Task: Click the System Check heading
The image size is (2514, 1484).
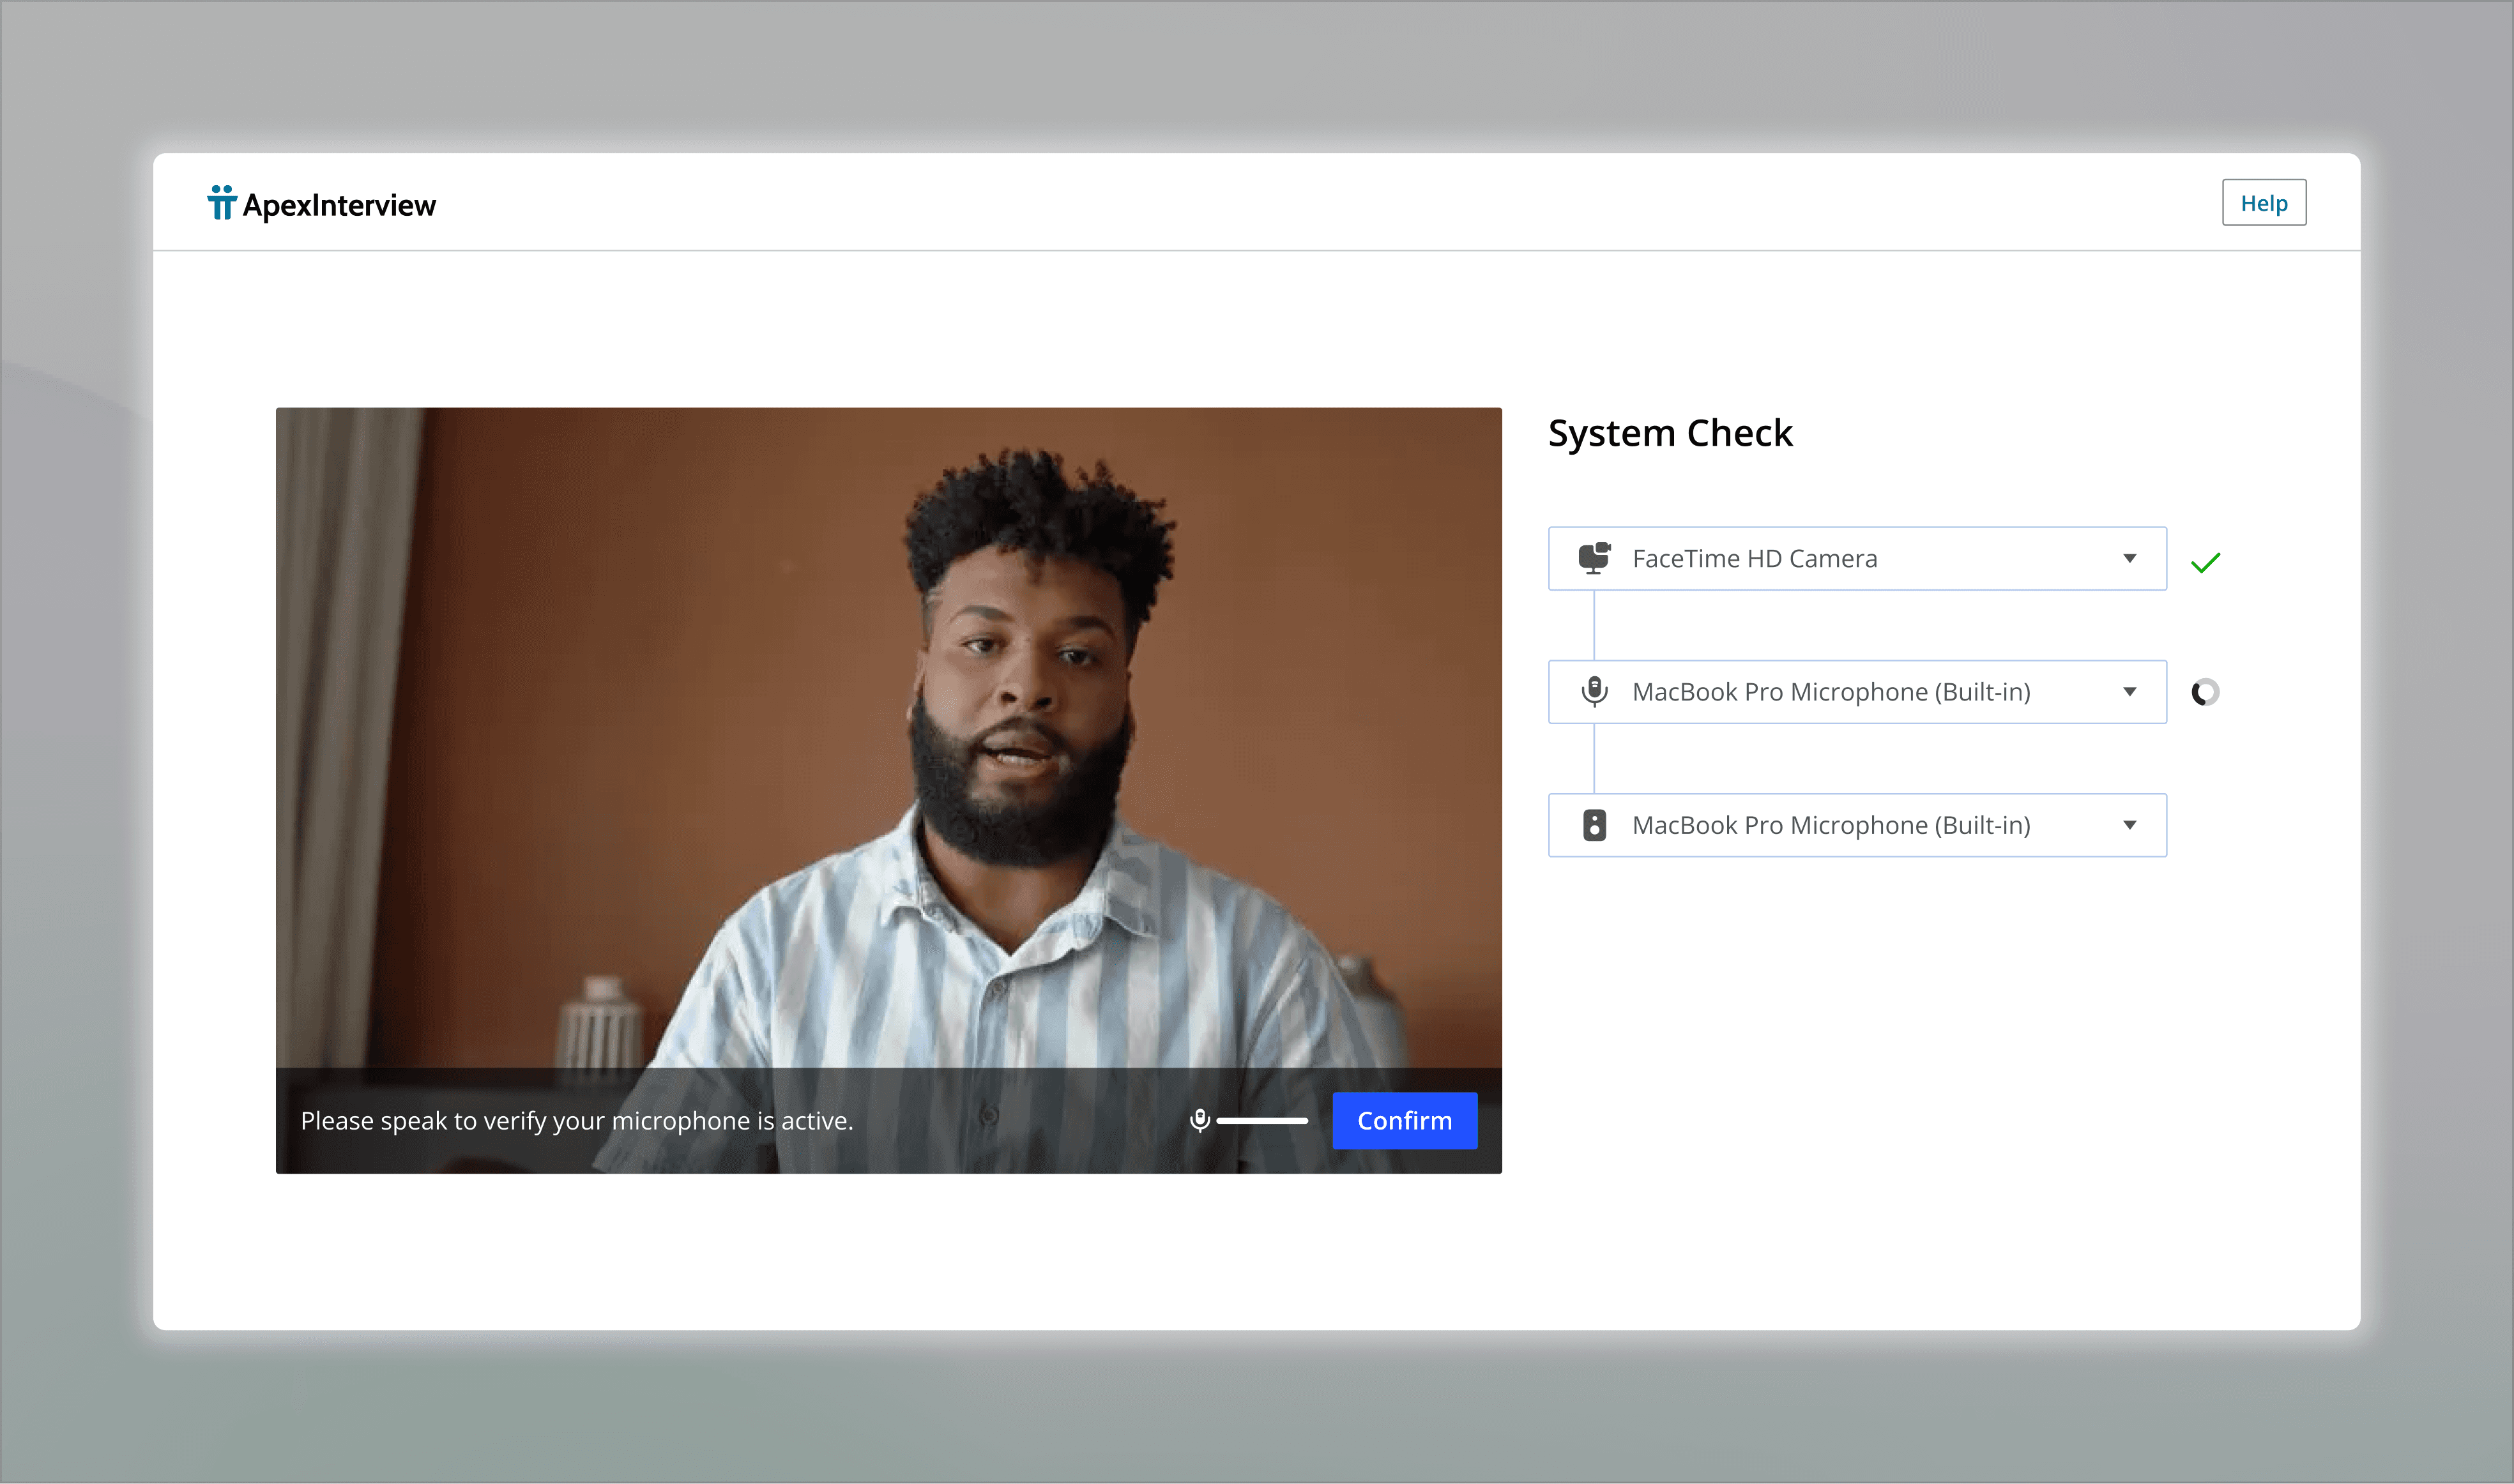Action: 1669,433
